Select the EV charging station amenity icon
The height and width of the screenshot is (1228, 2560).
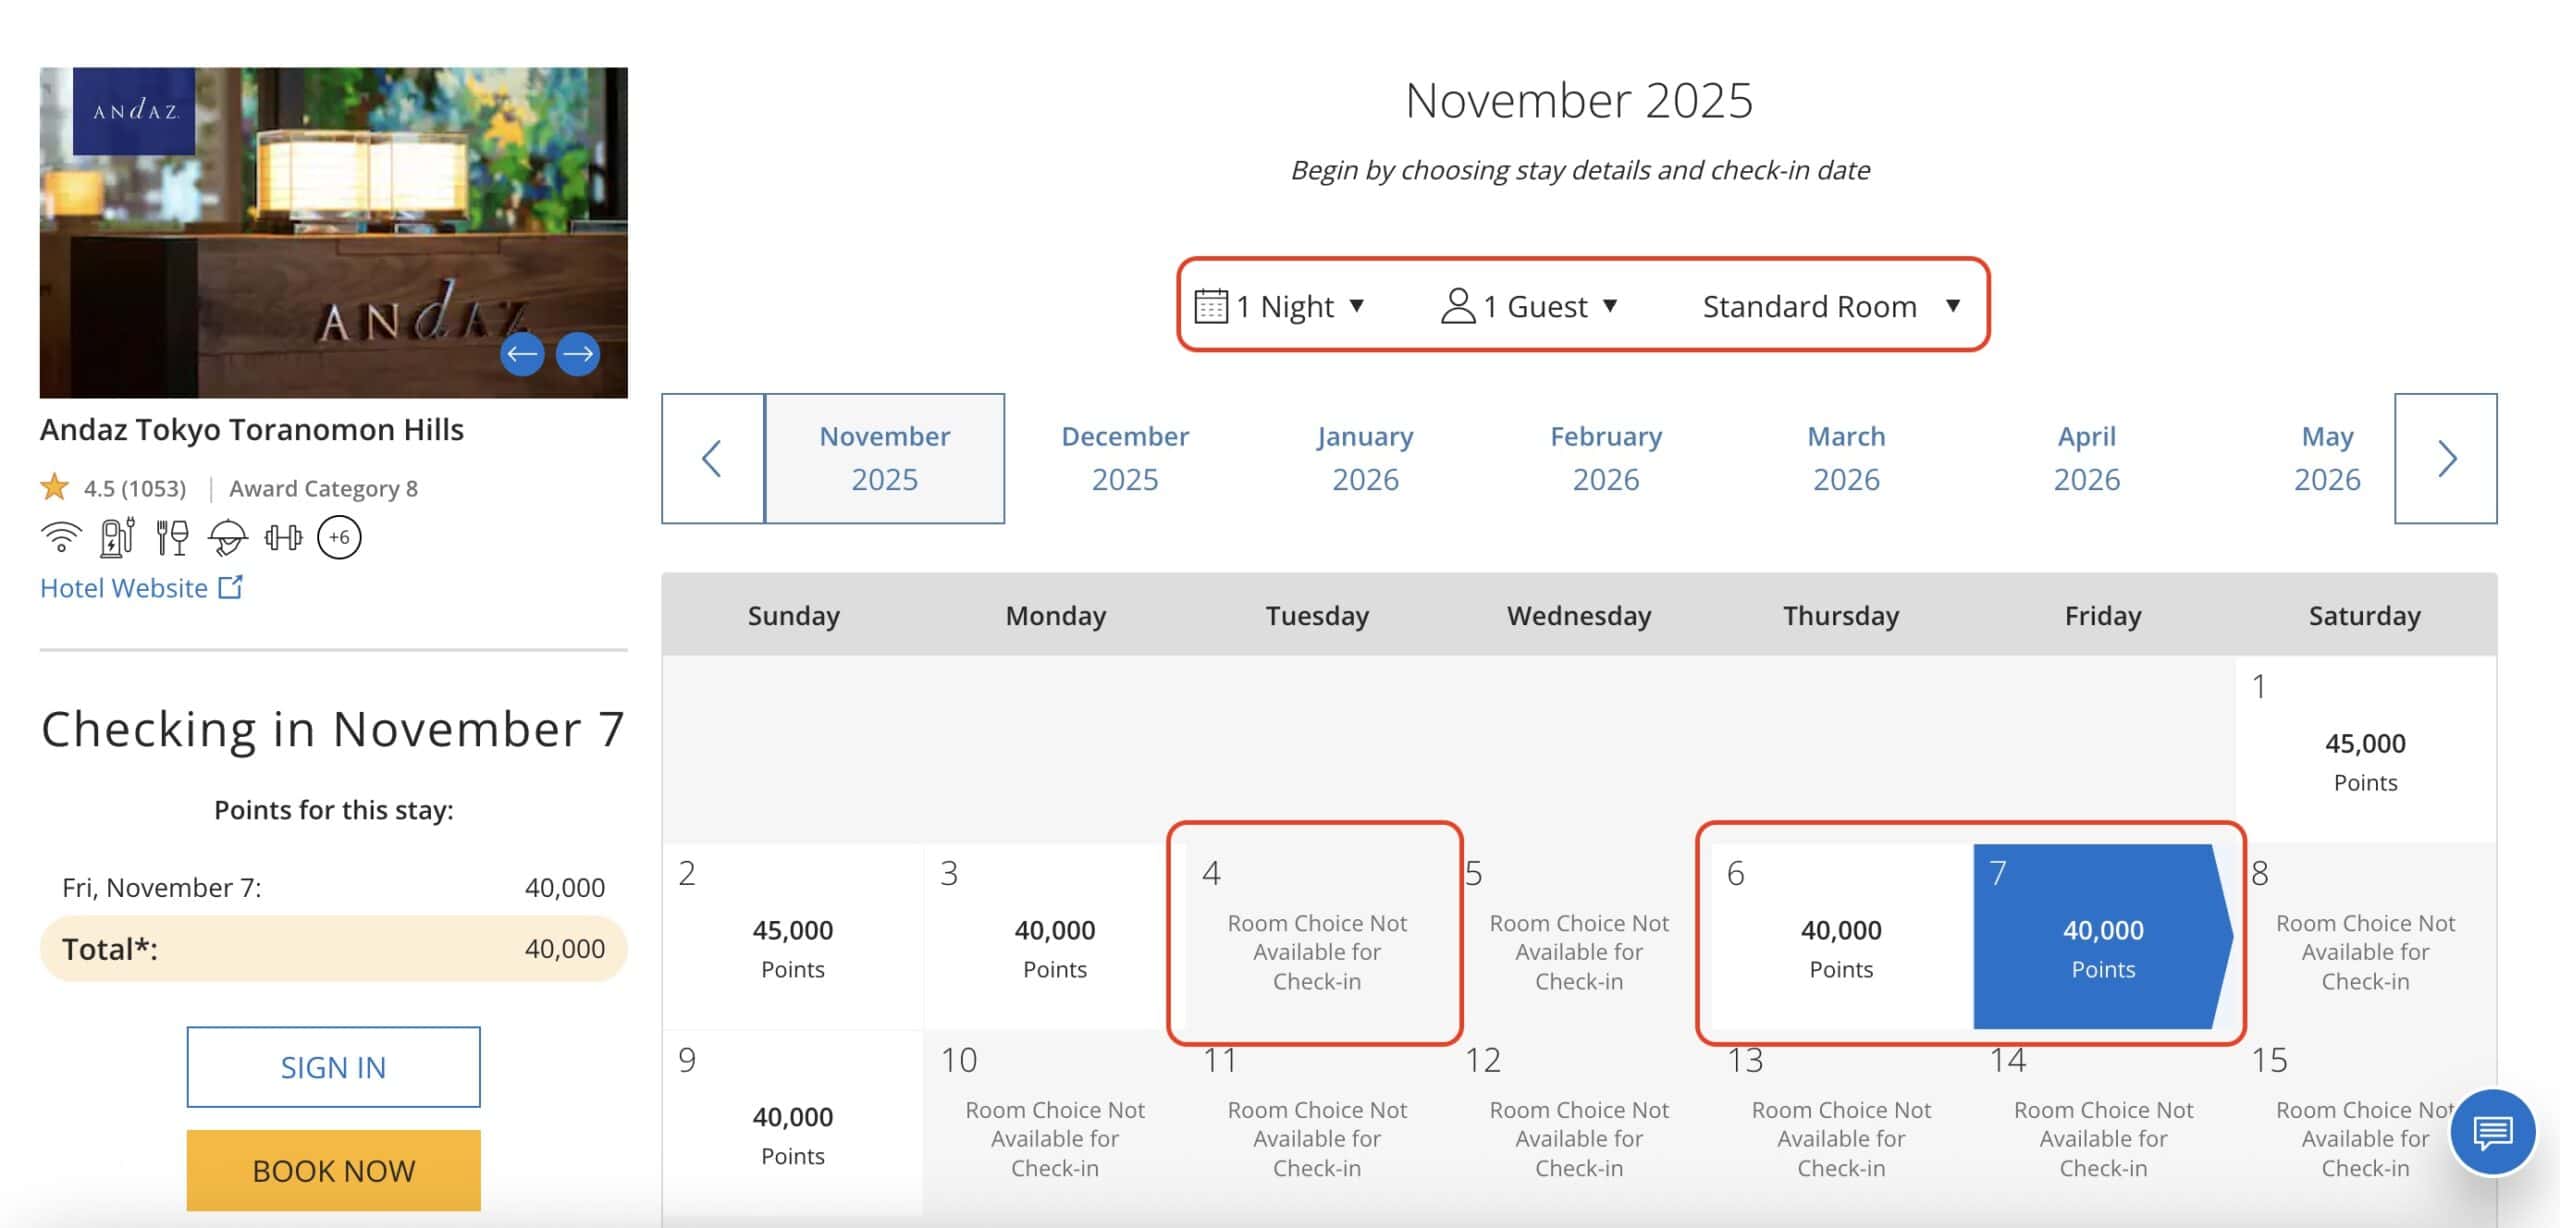point(115,537)
